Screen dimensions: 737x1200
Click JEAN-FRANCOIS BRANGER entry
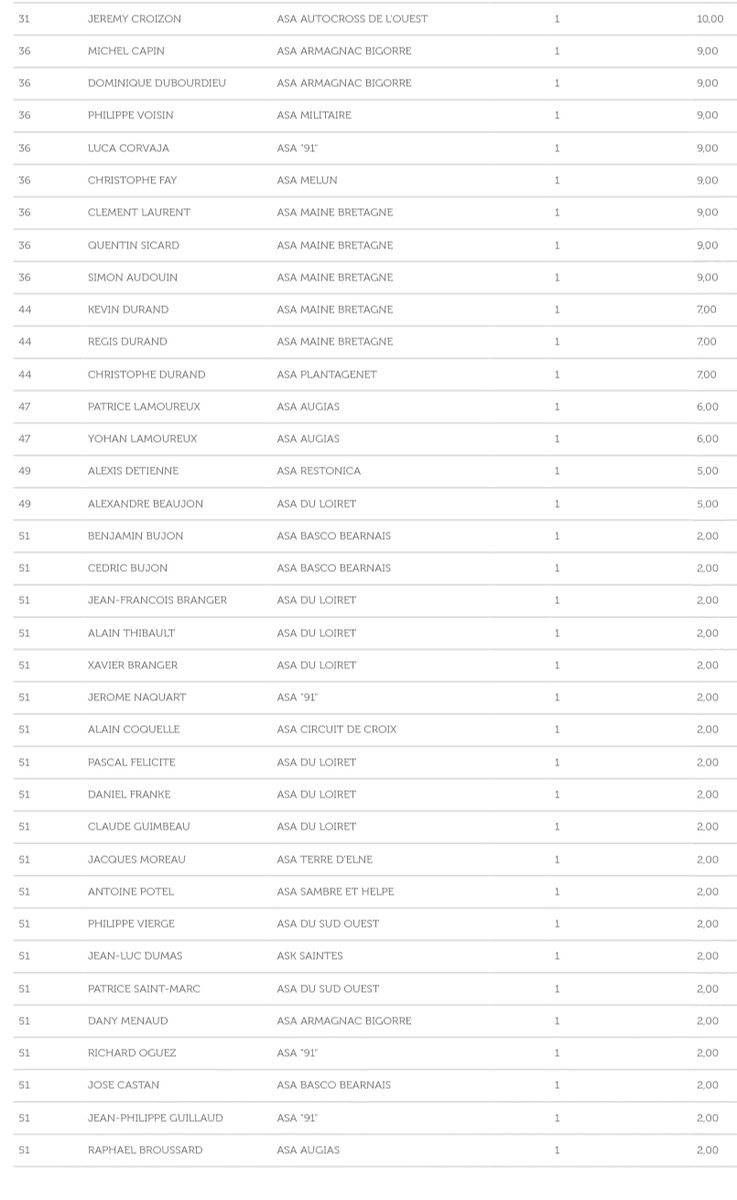[157, 600]
